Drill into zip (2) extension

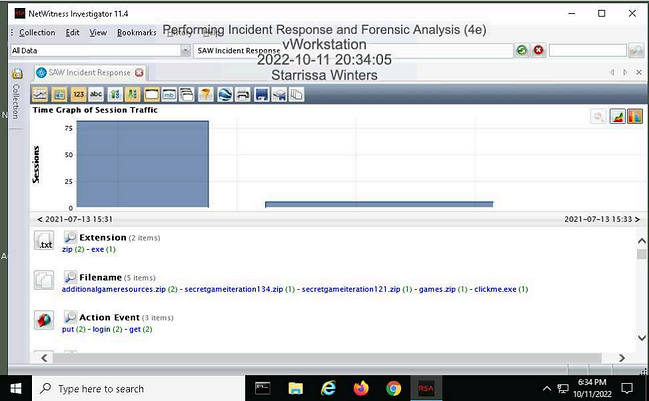tap(73, 249)
